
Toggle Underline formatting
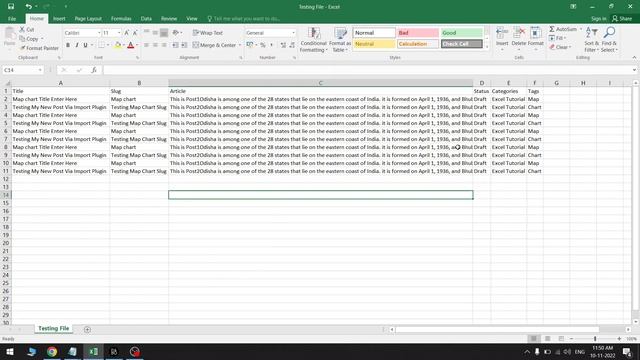tap(85, 45)
